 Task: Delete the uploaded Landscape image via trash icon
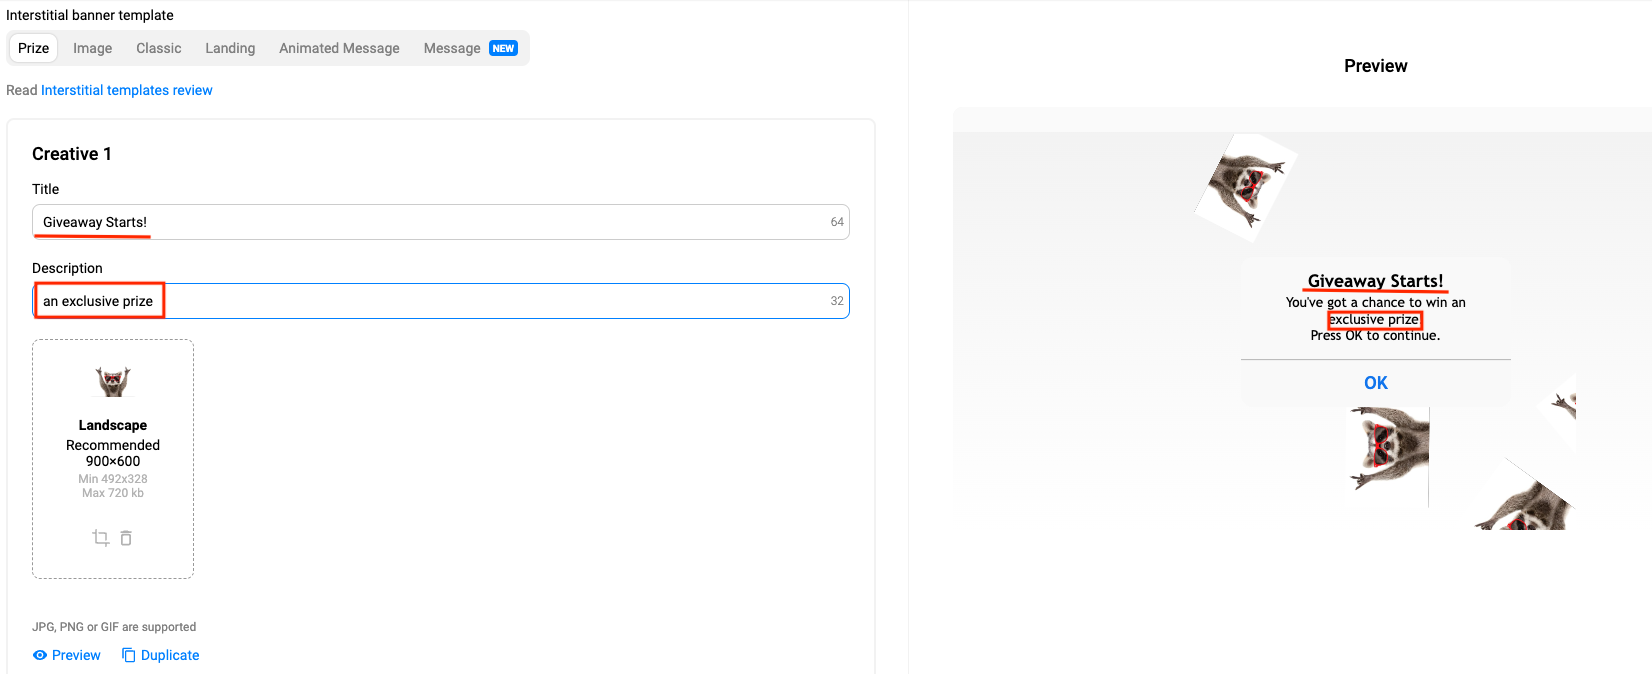tap(126, 538)
